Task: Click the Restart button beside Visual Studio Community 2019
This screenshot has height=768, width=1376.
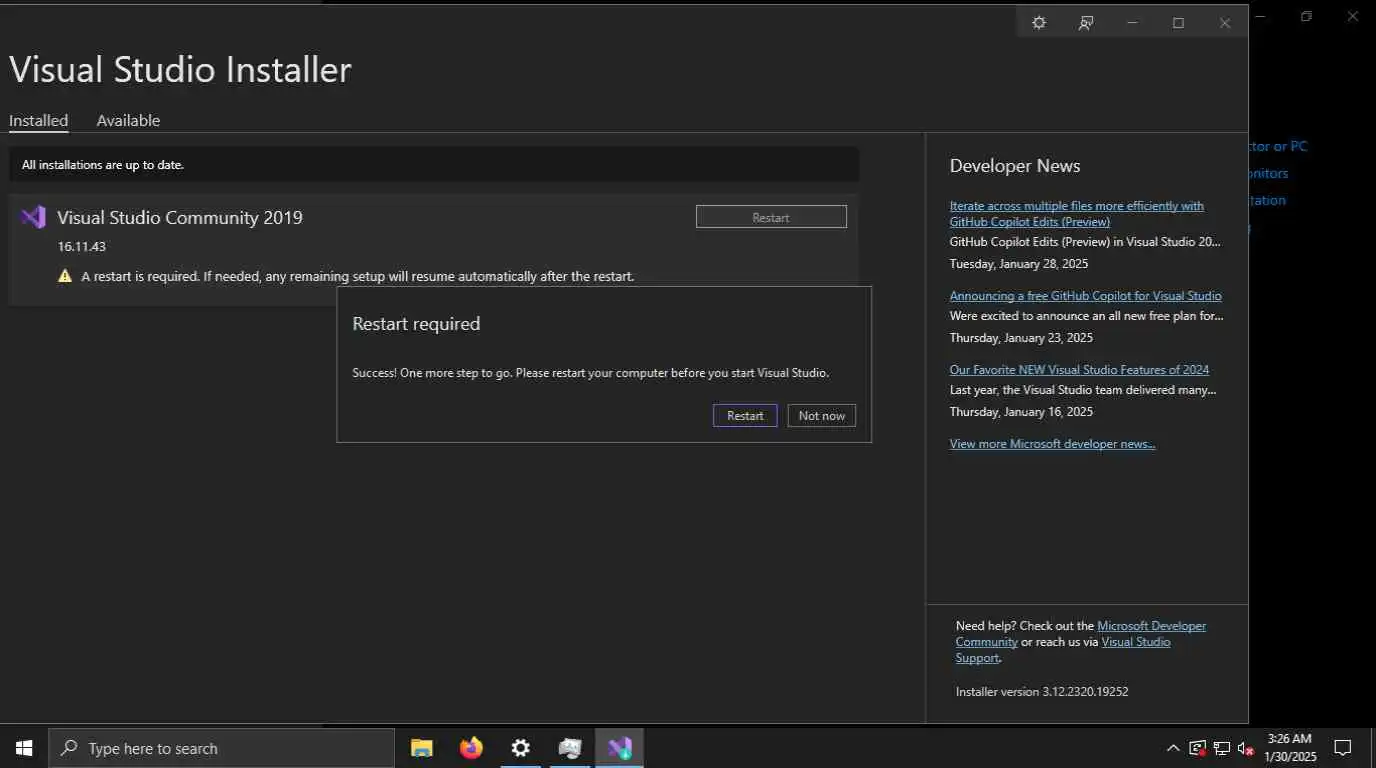Action: click(x=771, y=217)
